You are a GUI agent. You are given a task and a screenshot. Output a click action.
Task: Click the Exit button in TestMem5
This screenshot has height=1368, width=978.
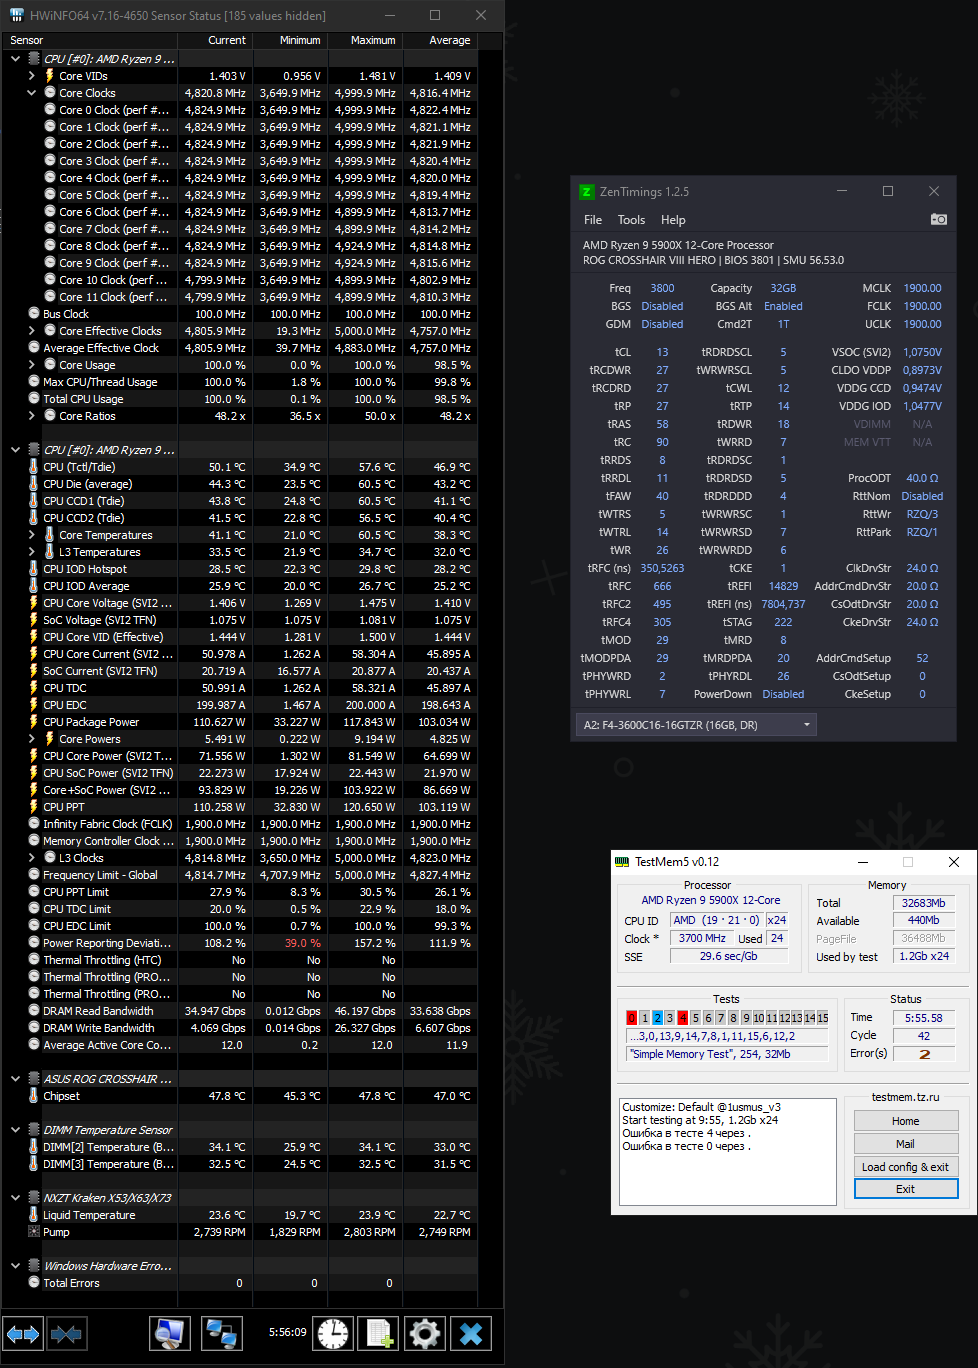coord(906,1189)
